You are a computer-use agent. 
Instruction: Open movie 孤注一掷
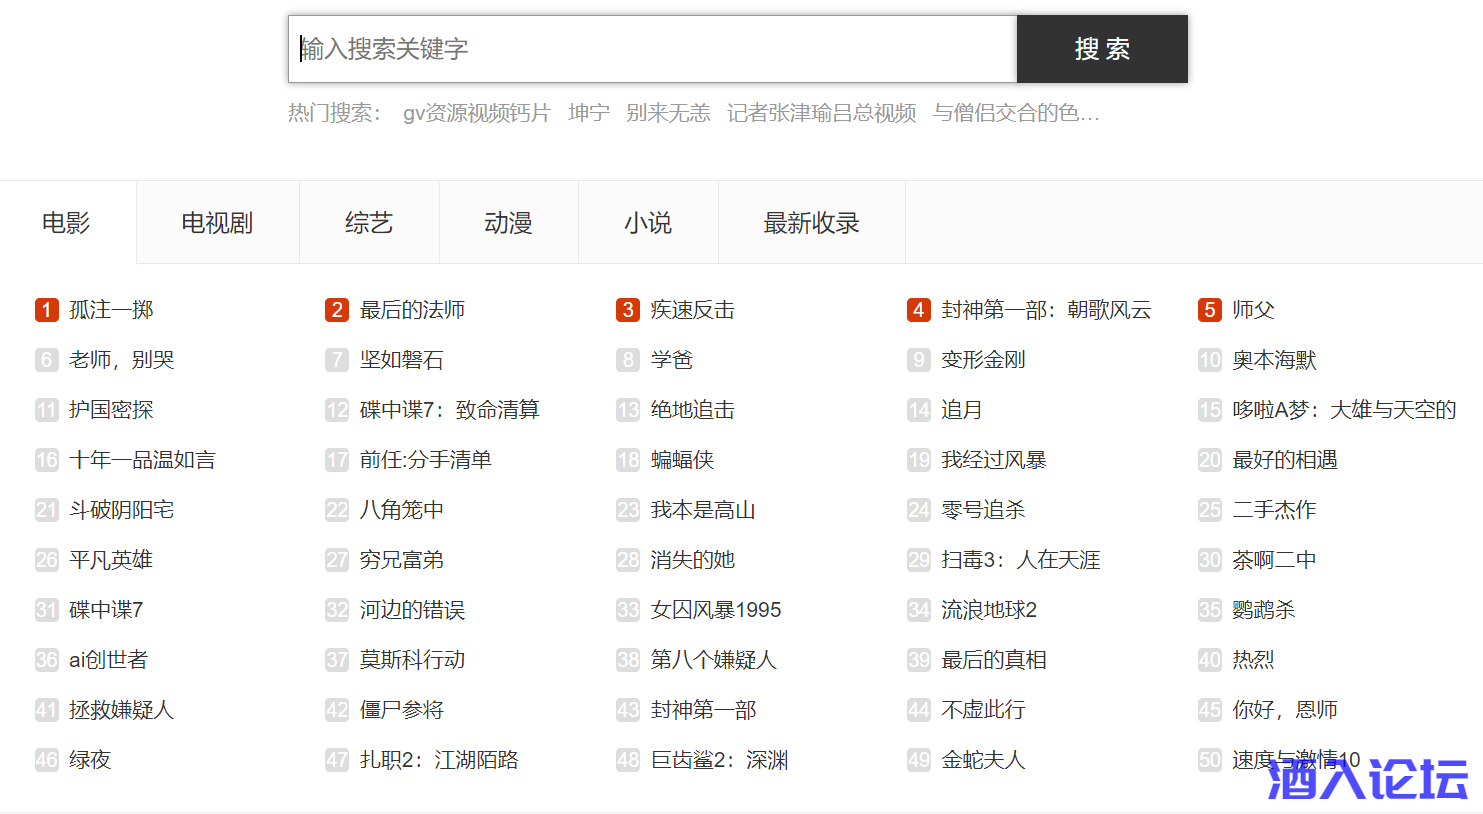(x=111, y=310)
